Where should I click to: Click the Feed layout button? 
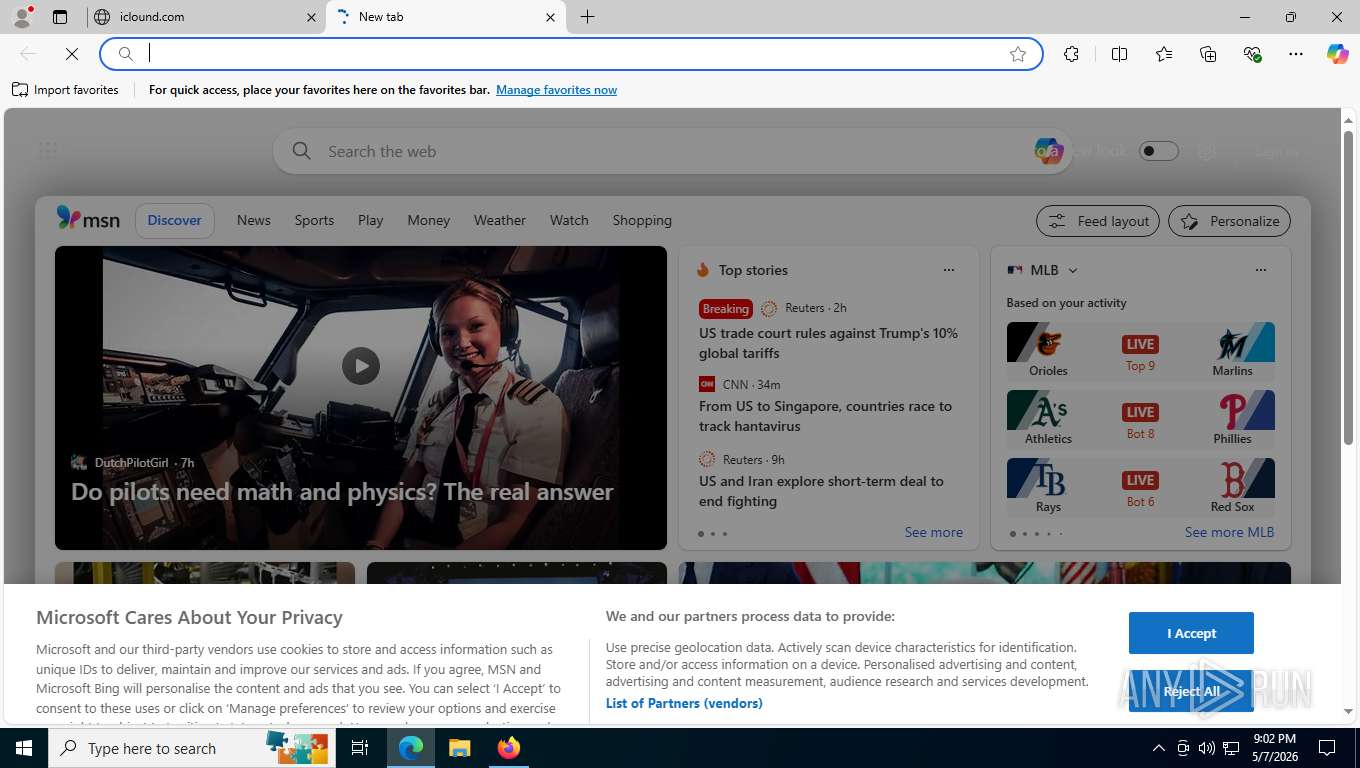pyautogui.click(x=1098, y=221)
